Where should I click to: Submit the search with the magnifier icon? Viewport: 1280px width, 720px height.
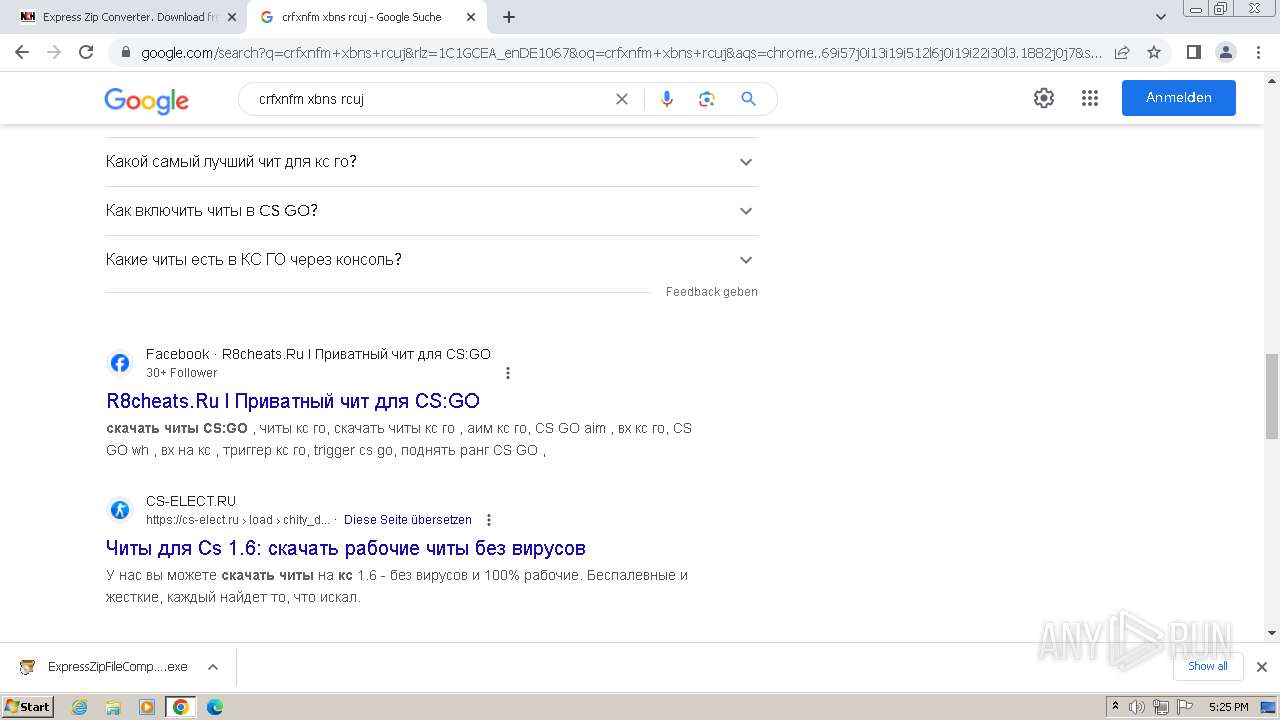pos(748,99)
